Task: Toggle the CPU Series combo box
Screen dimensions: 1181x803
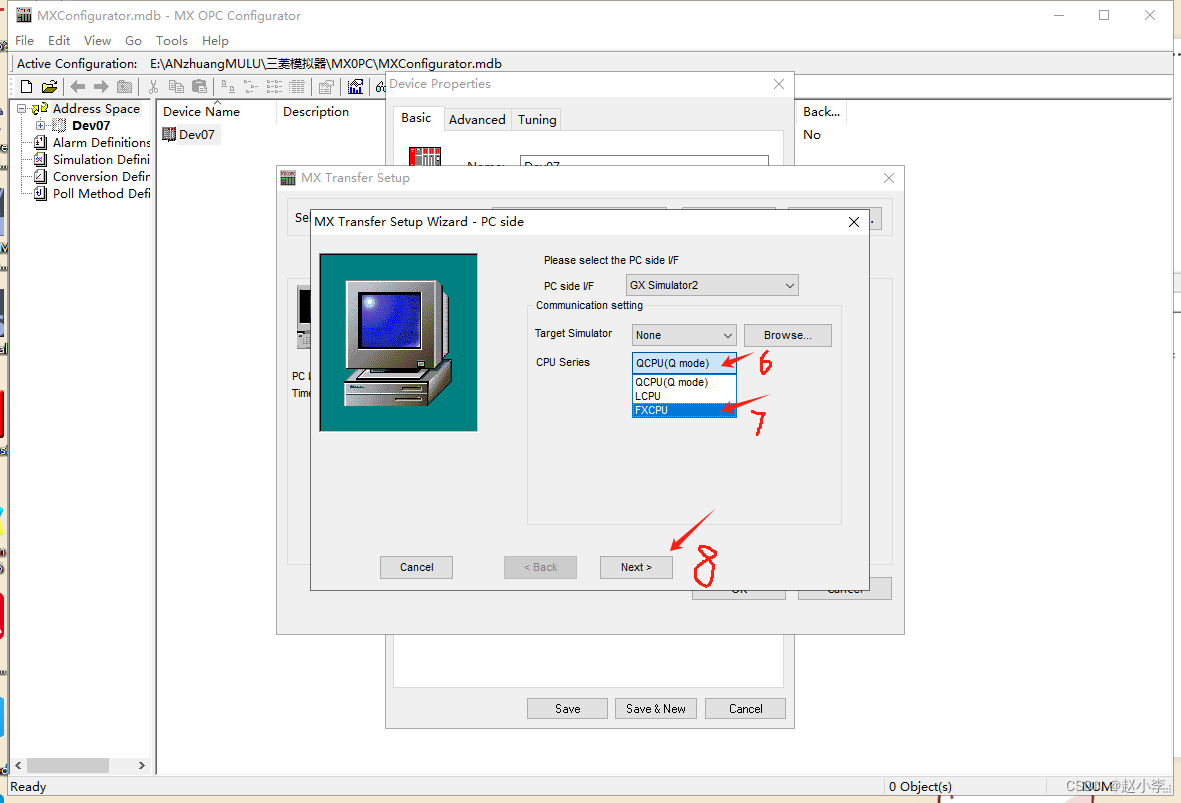Action: (x=684, y=363)
